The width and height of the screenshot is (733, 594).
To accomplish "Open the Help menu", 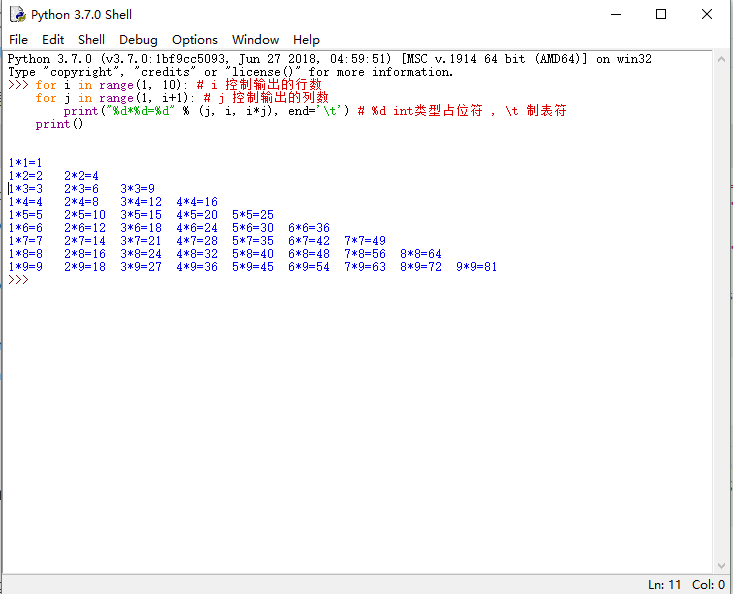I will (x=306, y=40).
